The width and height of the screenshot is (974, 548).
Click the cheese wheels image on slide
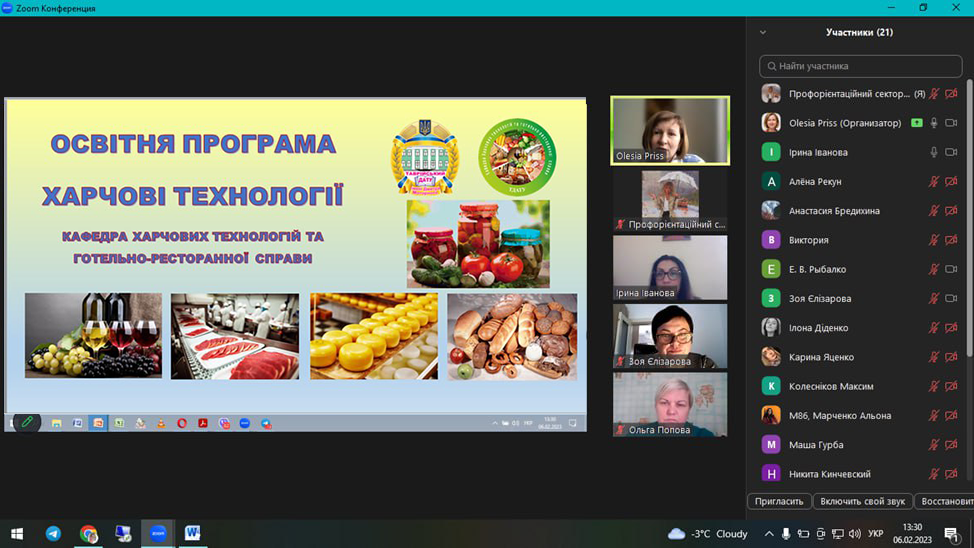pyautogui.click(x=374, y=336)
